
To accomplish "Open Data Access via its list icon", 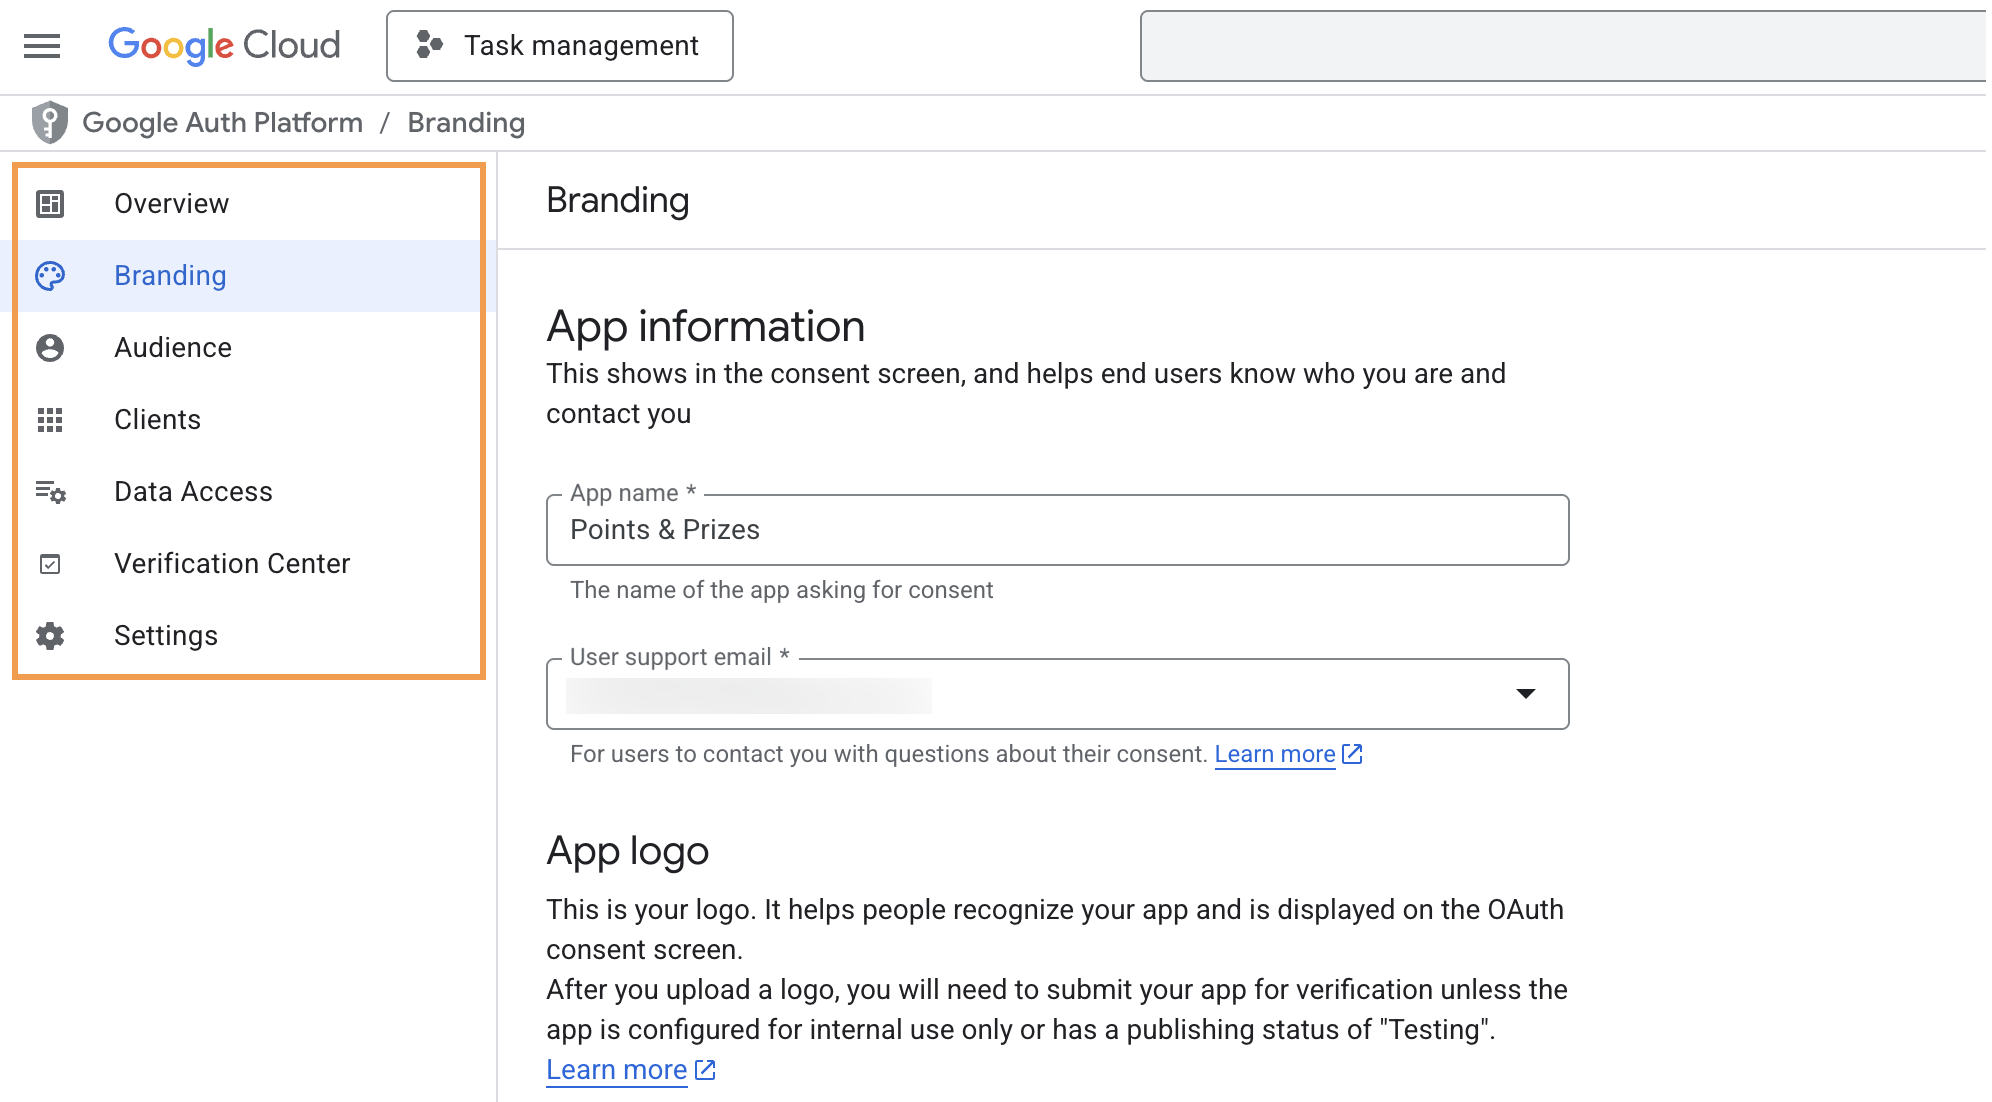I will (x=50, y=491).
